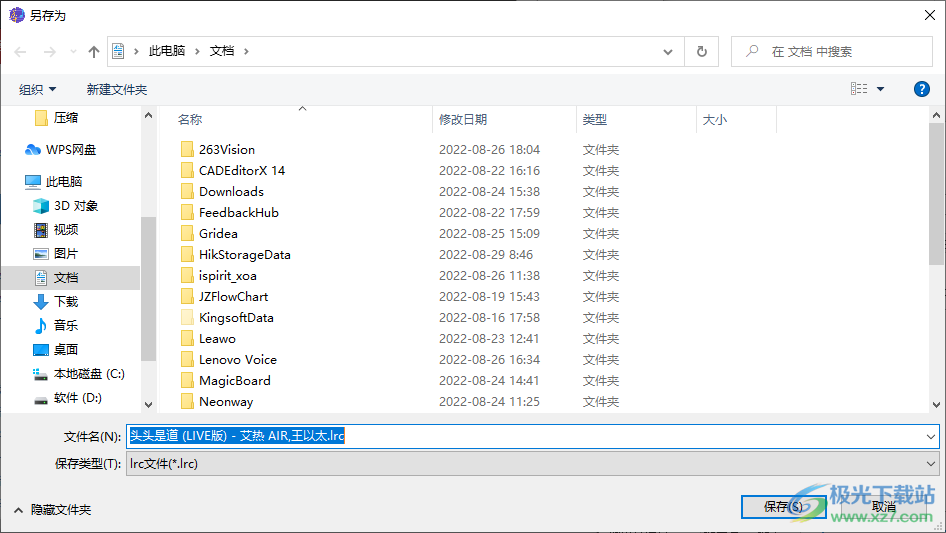Click navigation pane scrollbar up arrow
The height and width of the screenshot is (533, 946).
[148, 115]
